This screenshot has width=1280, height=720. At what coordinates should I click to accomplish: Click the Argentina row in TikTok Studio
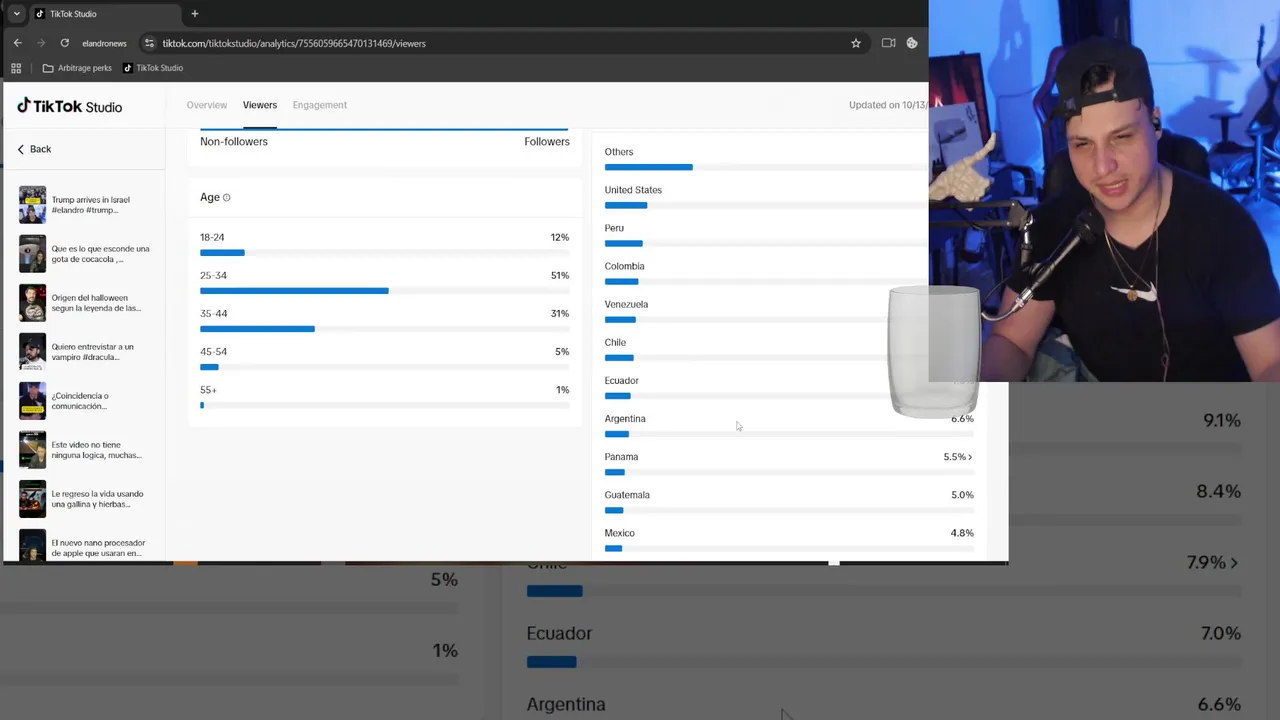point(789,425)
